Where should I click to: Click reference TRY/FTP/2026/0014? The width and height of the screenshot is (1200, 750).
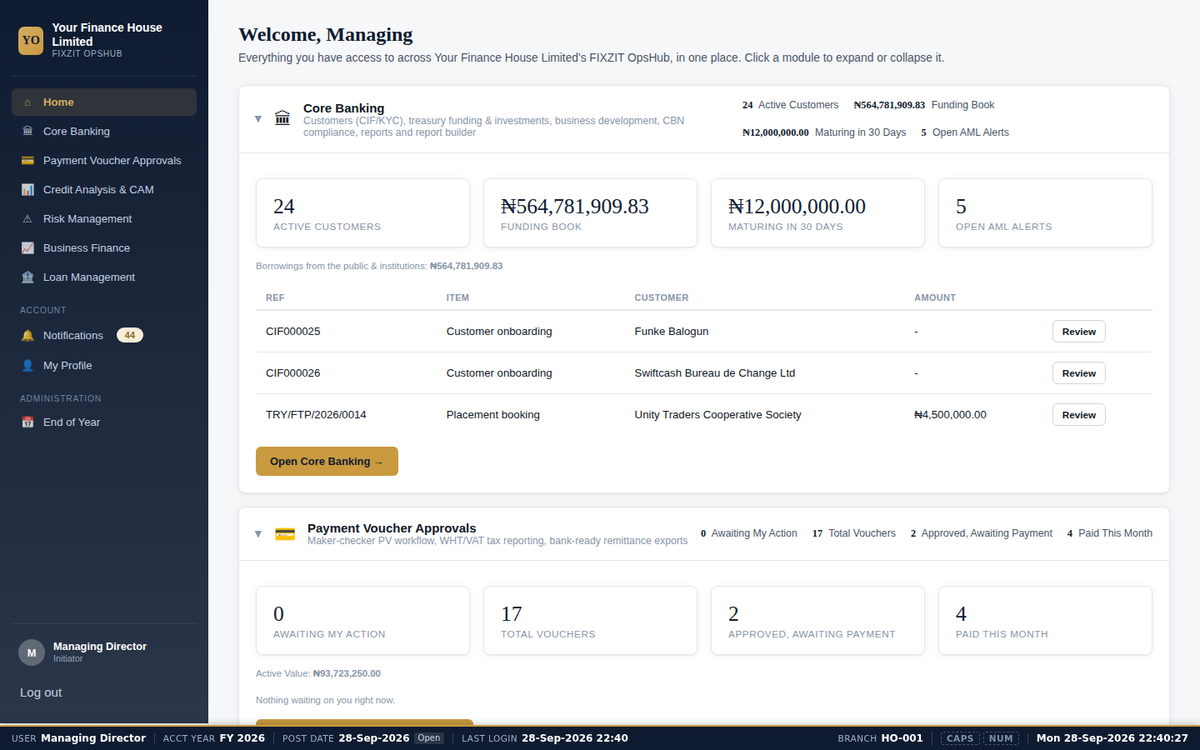point(316,415)
